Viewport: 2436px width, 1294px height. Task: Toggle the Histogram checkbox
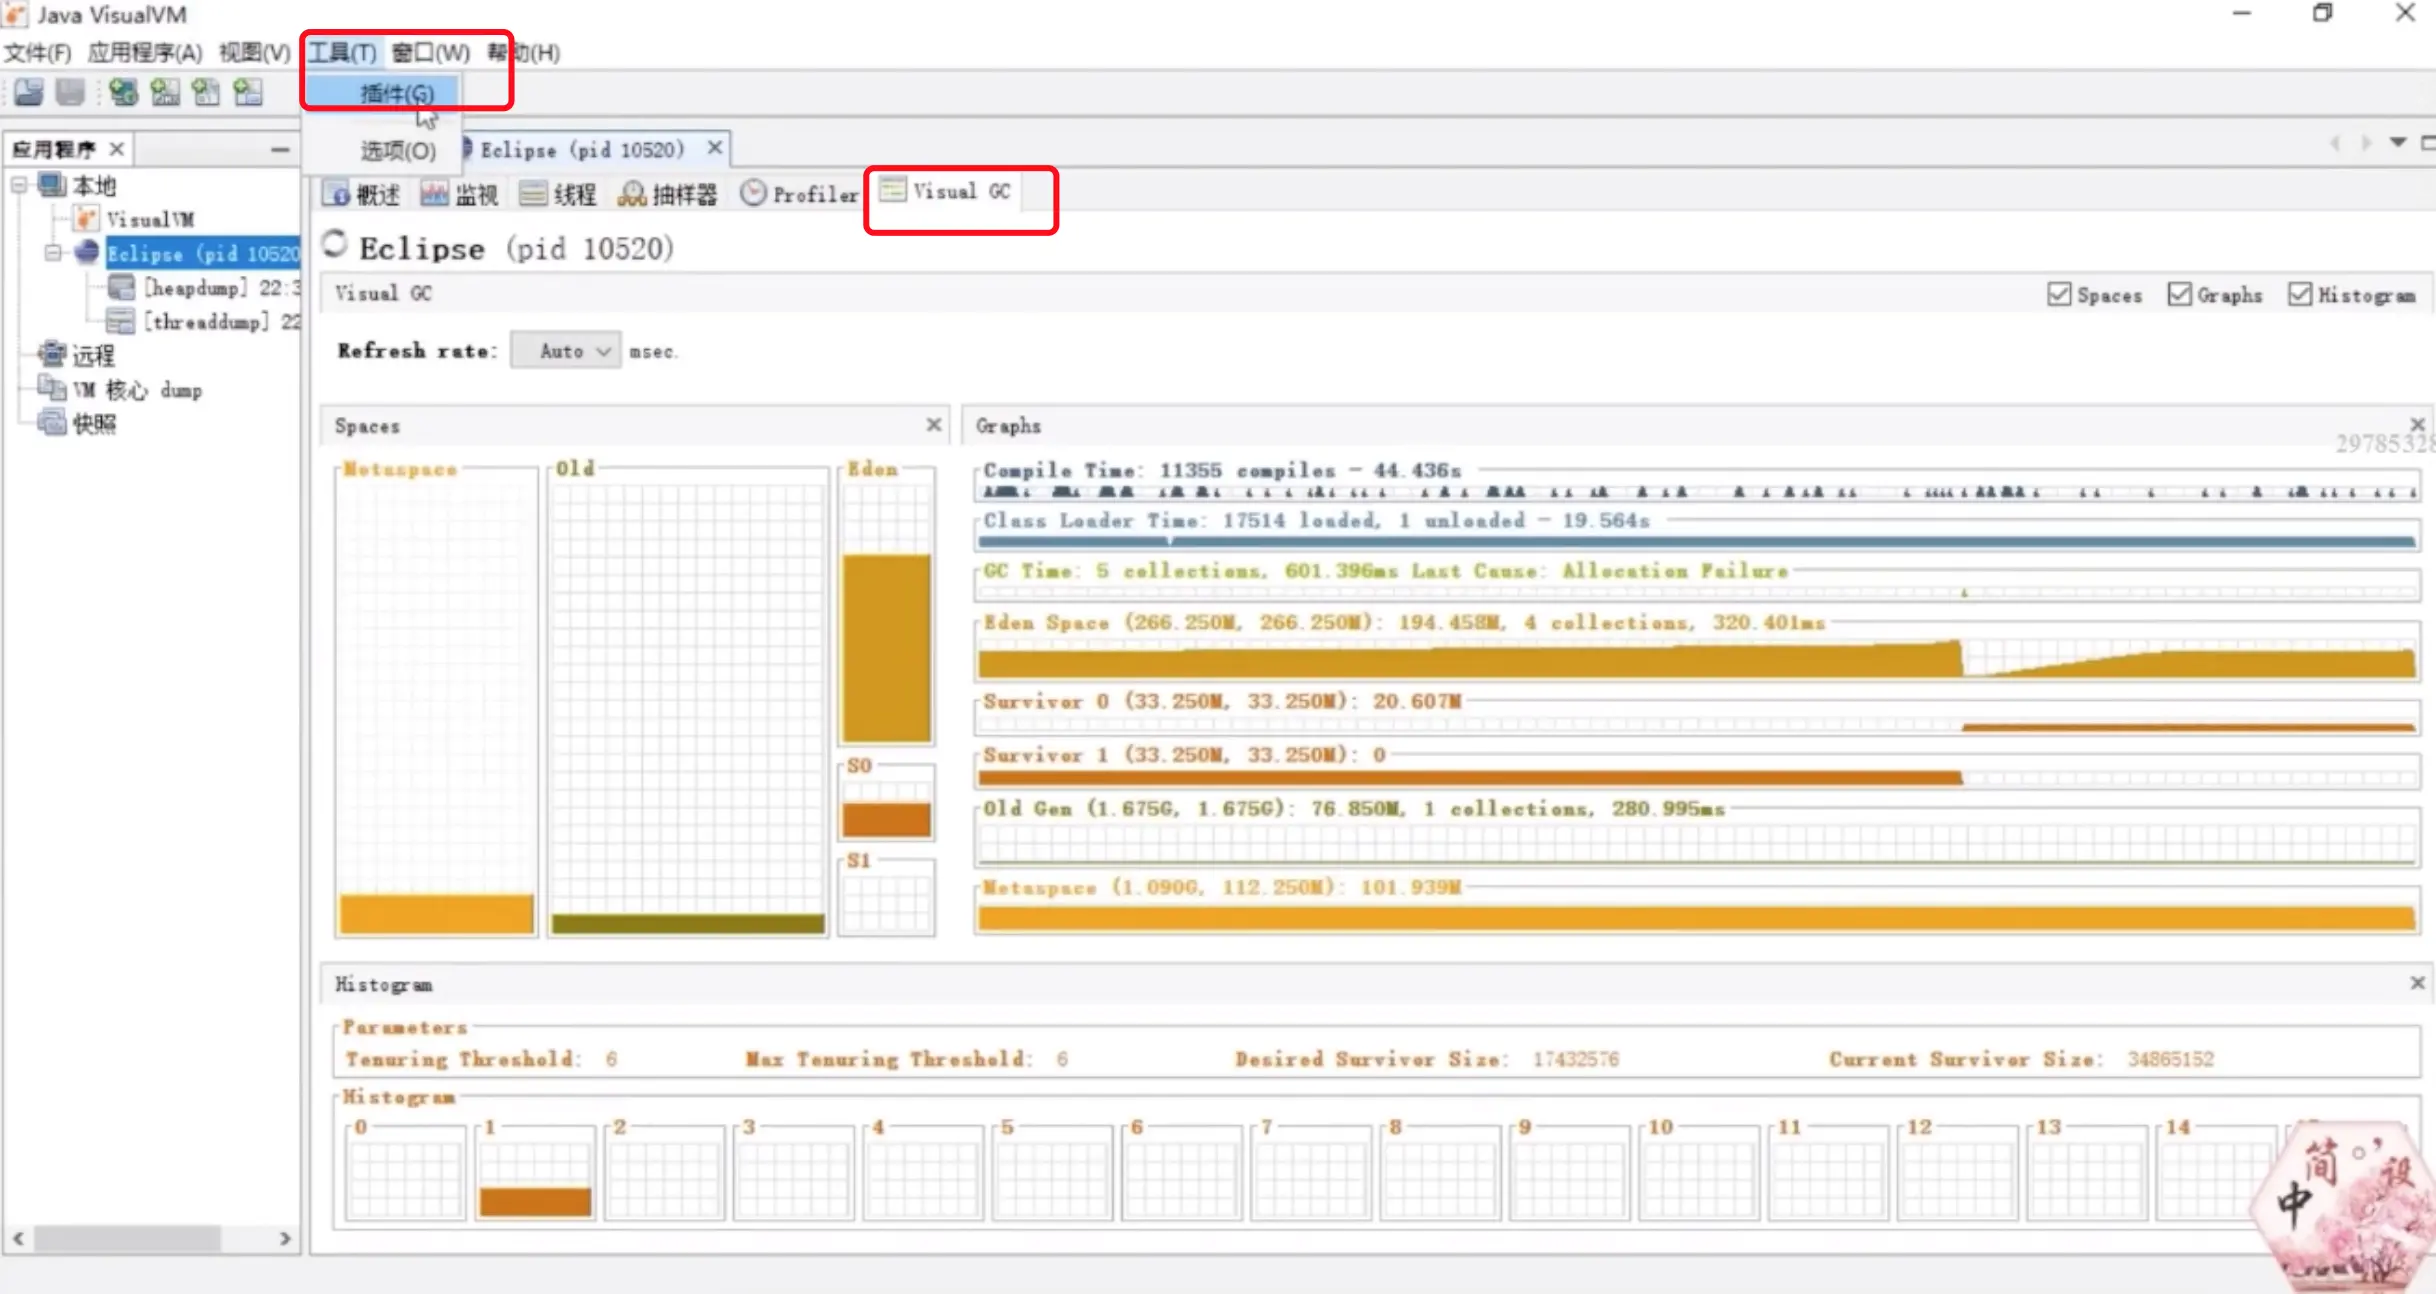[x=2300, y=295]
